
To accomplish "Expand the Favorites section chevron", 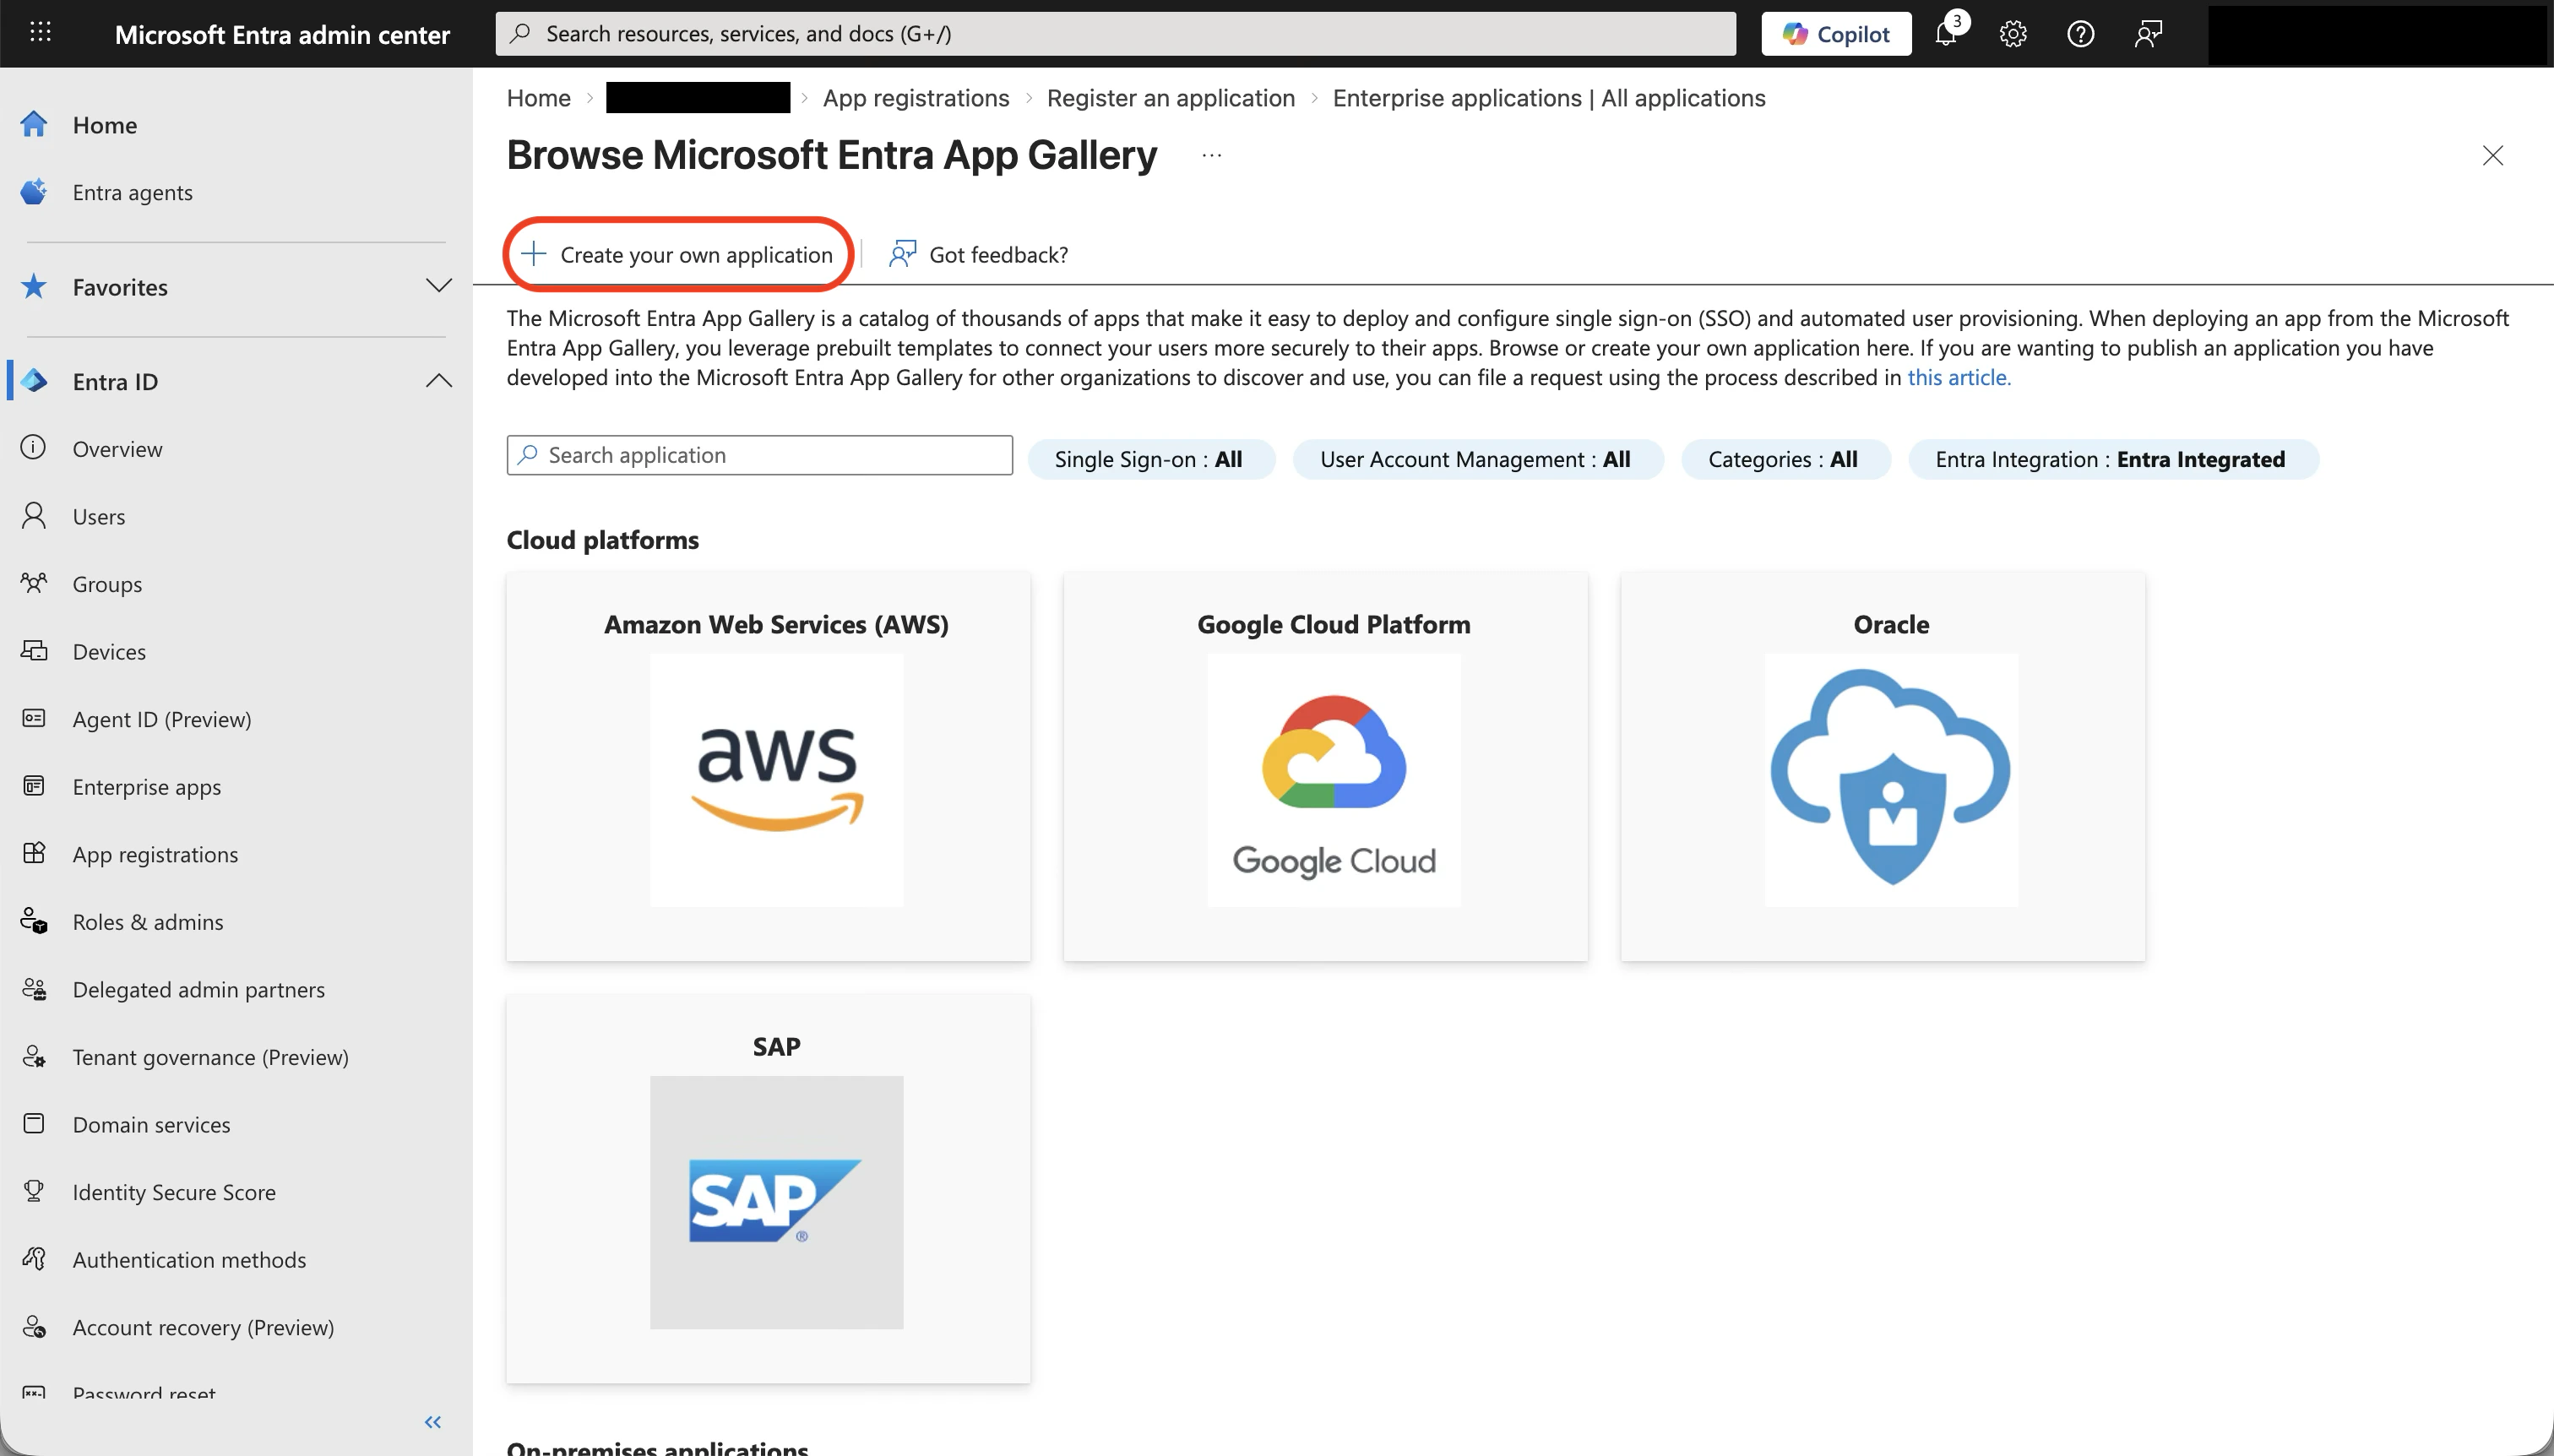I will pyautogui.click(x=438, y=286).
